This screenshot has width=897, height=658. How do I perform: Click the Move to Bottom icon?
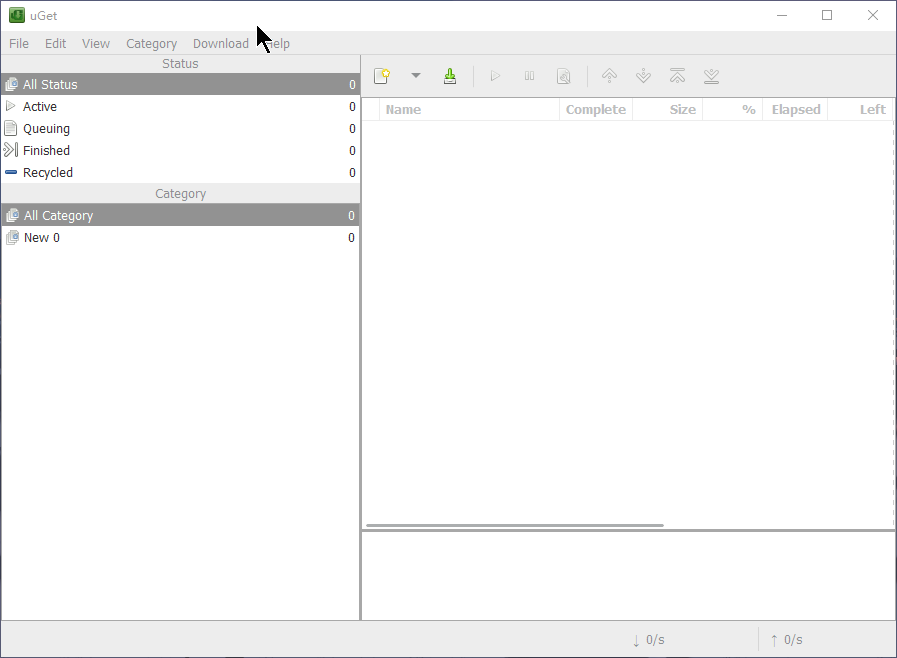point(711,76)
